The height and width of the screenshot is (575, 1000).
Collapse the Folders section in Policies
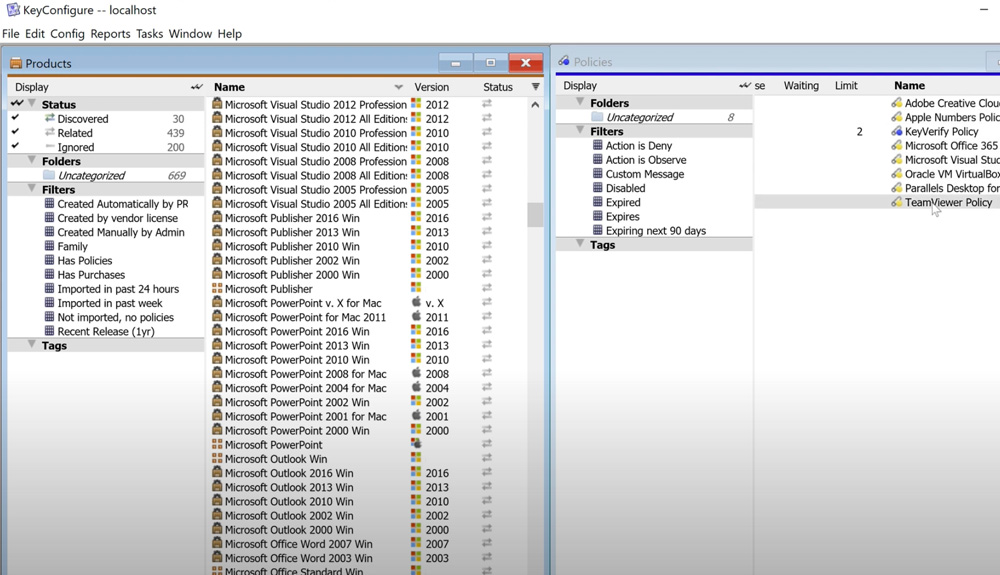580,102
